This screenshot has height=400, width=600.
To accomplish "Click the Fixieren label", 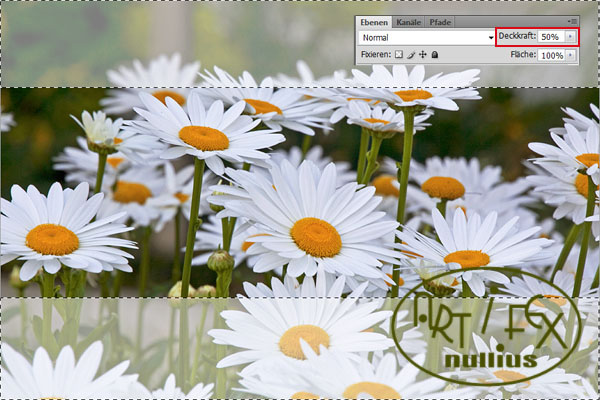I will point(376,54).
